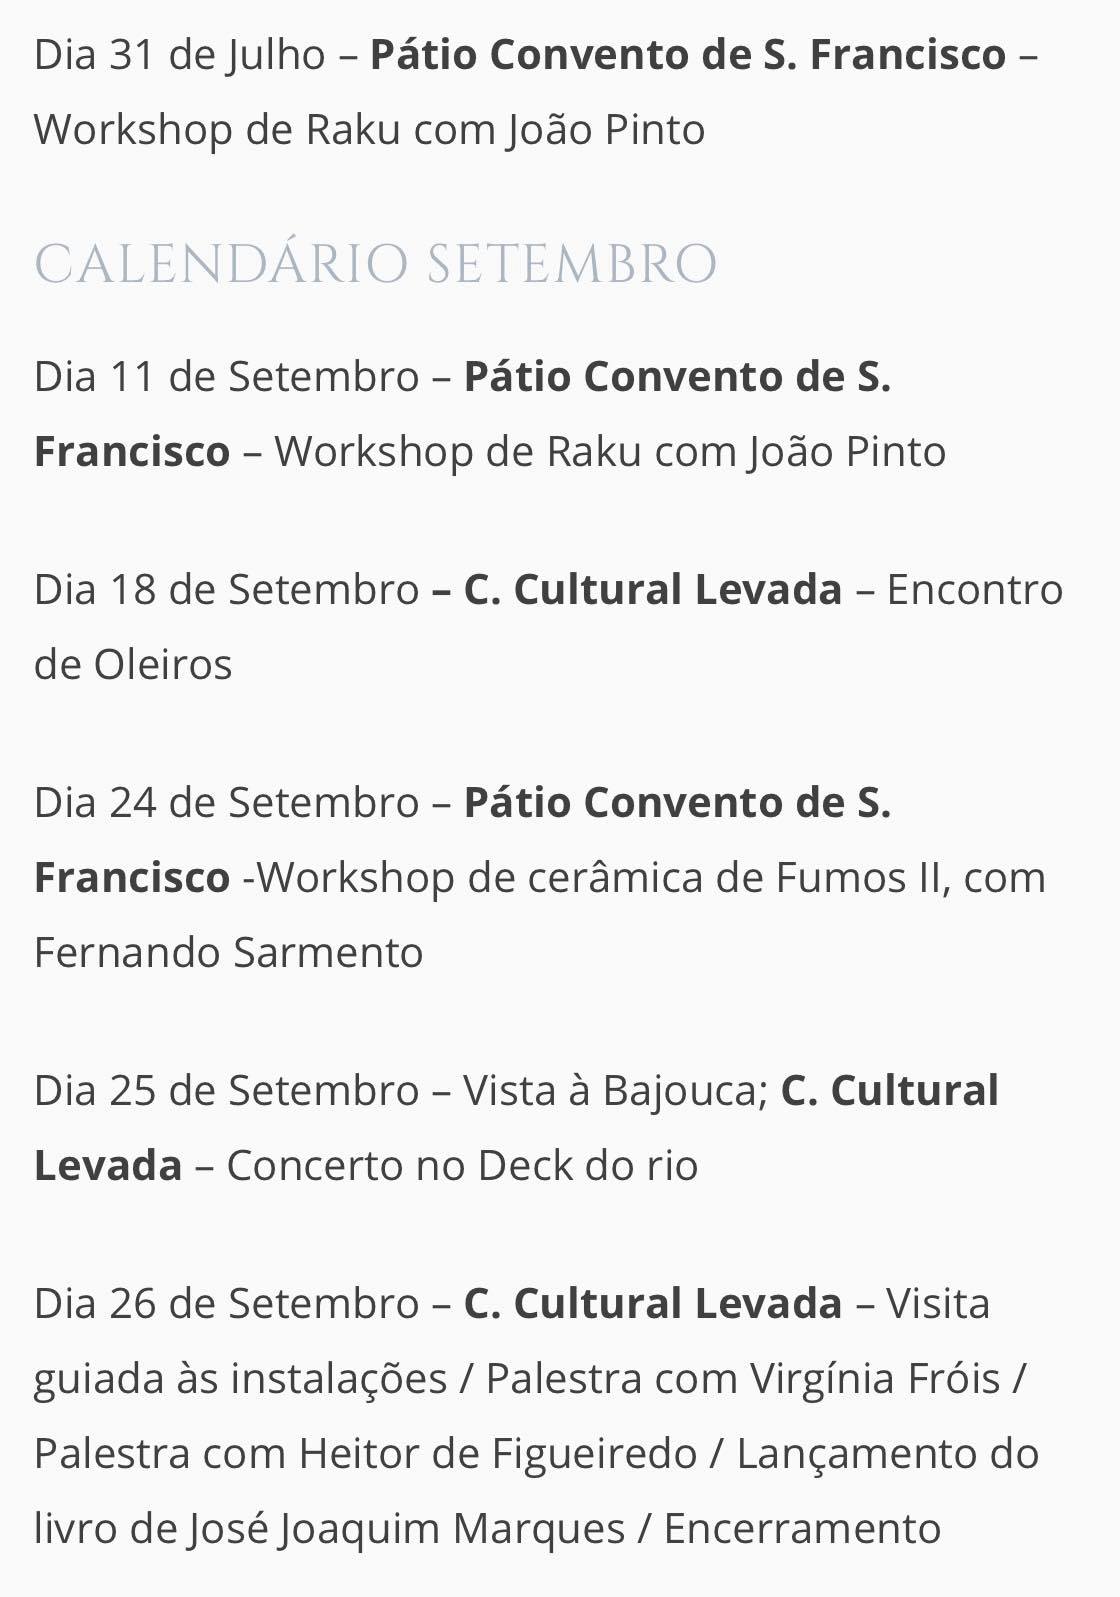Select the 'Dia 24 de Setembro' date
Image resolution: width=1120 pixels, height=1597 pixels.
click(227, 802)
